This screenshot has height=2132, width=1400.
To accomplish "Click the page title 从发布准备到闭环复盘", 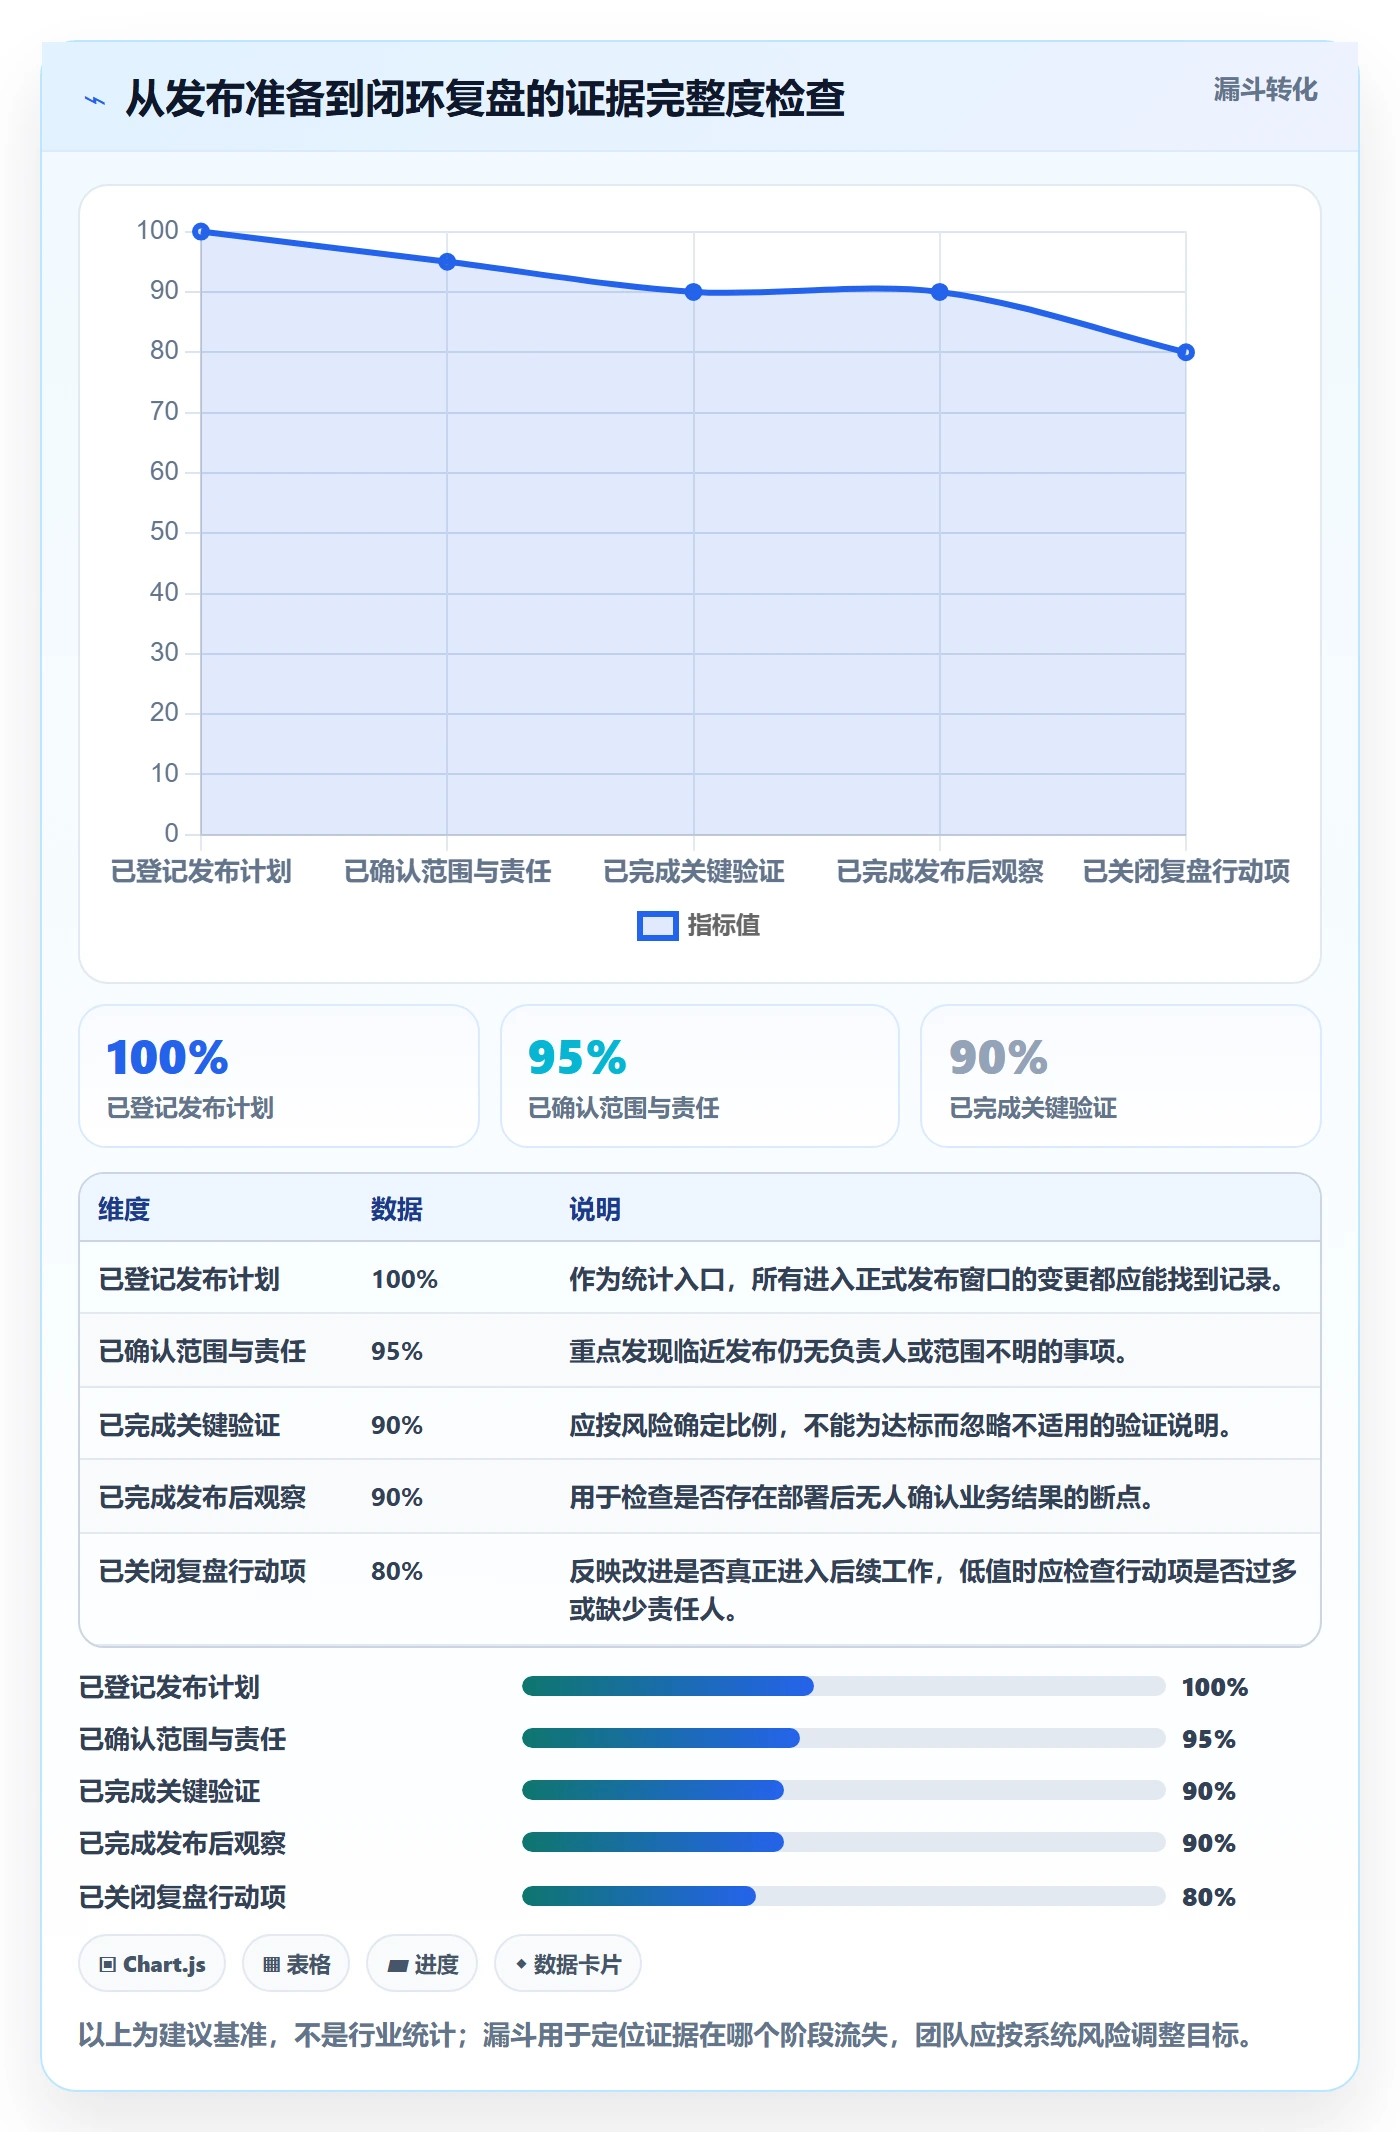I will pos(485,99).
